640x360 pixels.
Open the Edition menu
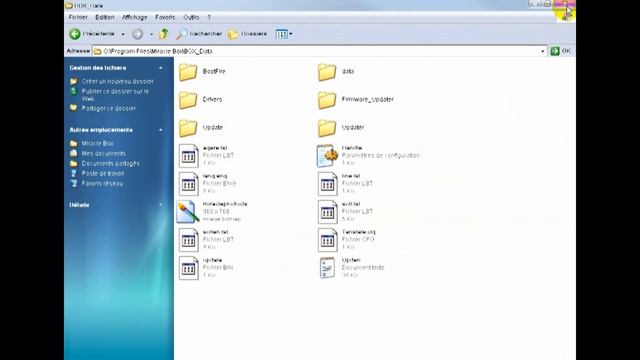tap(105, 18)
